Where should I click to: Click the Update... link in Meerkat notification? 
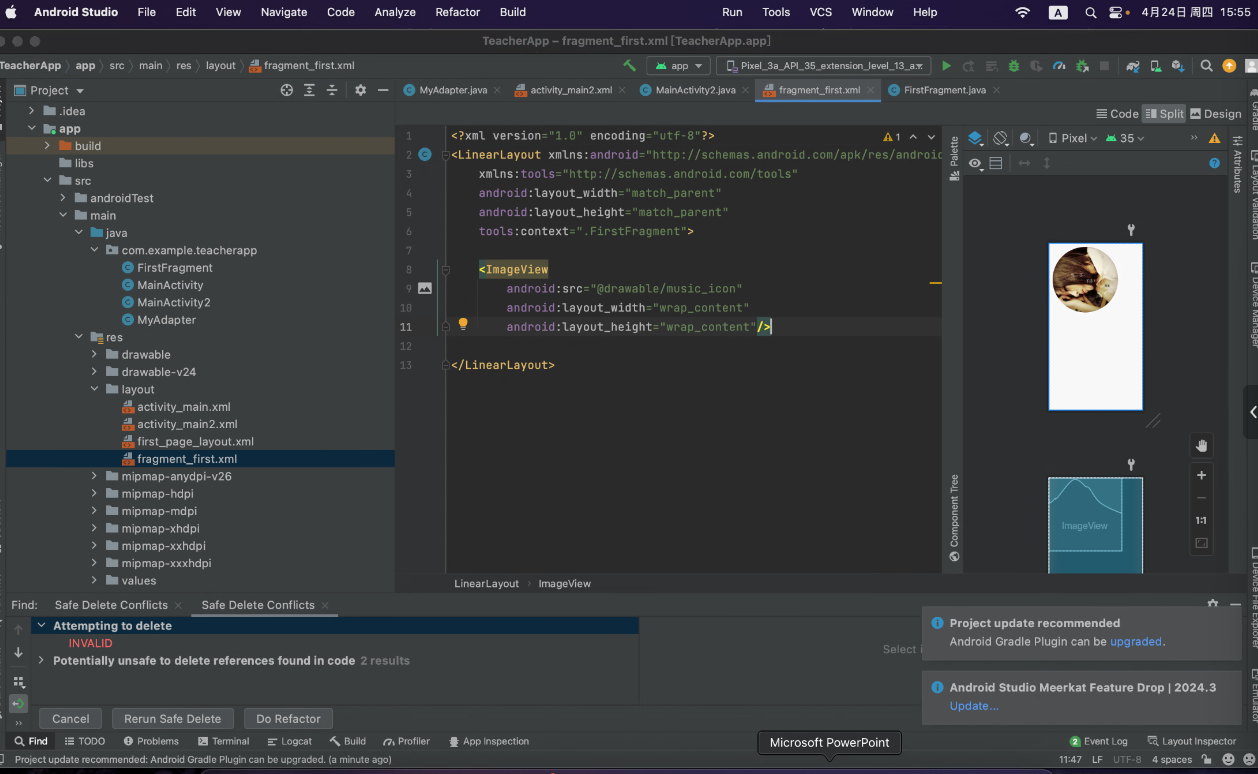click(x=974, y=706)
